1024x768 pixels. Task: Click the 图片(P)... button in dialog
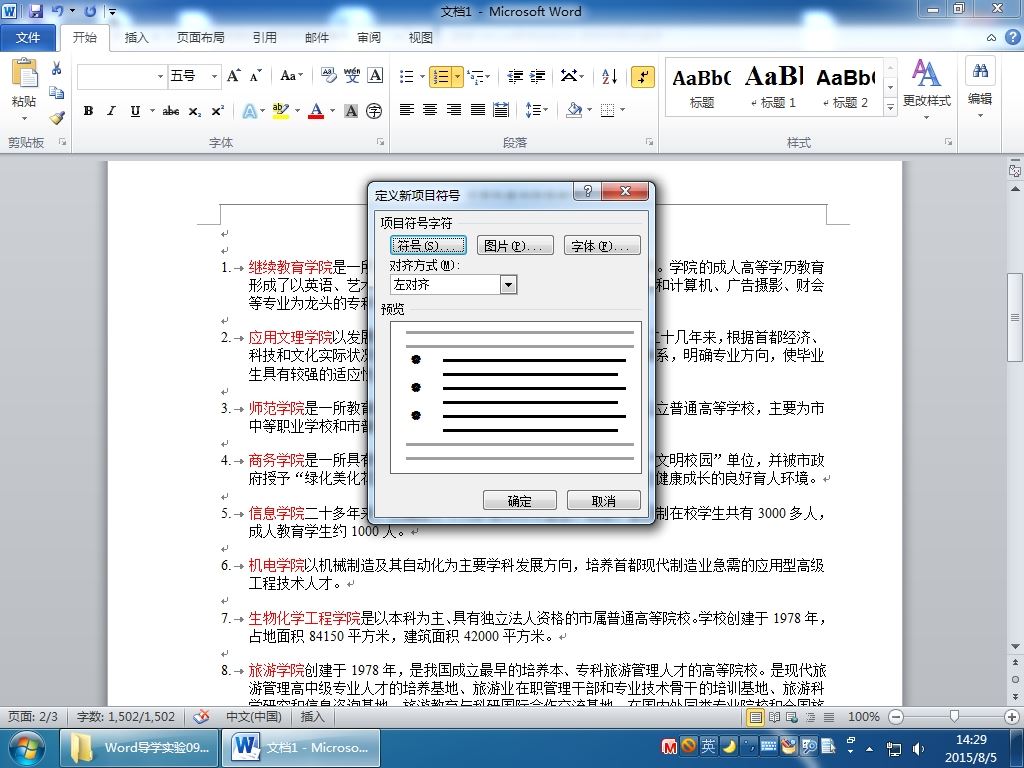pyautogui.click(x=515, y=246)
